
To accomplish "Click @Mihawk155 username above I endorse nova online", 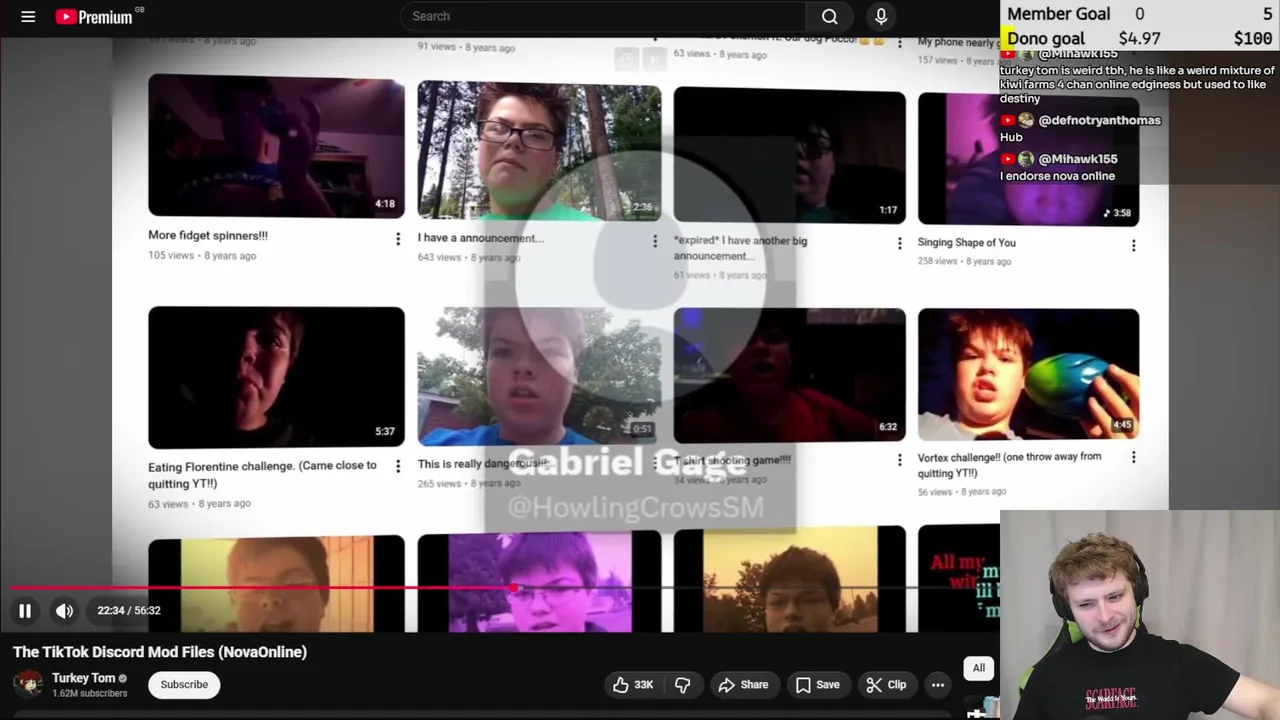I will [x=1078, y=159].
